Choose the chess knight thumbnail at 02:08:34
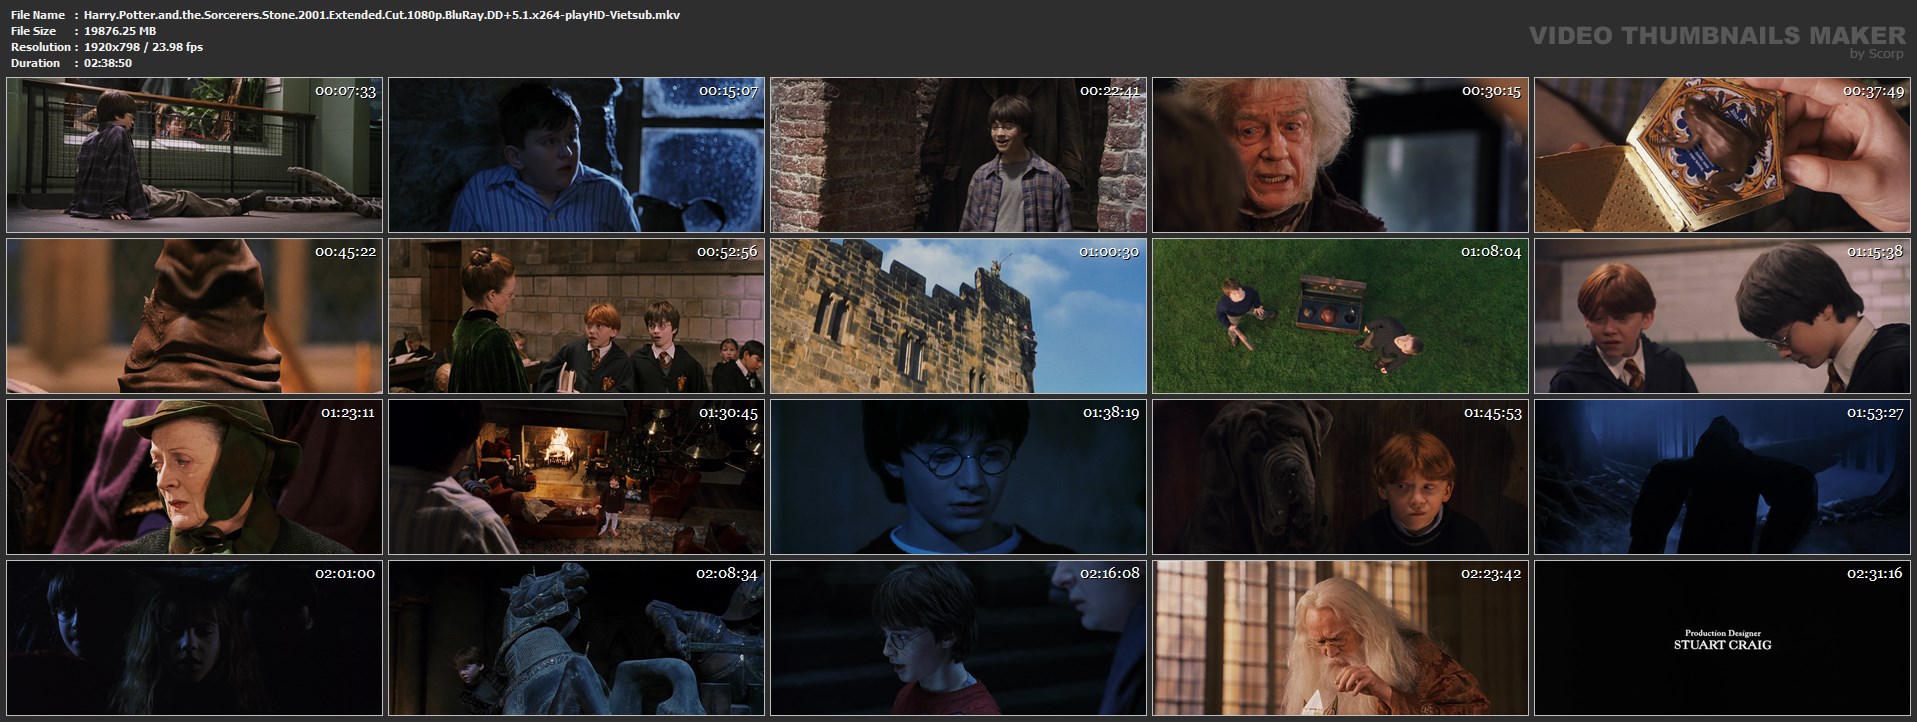 point(576,638)
